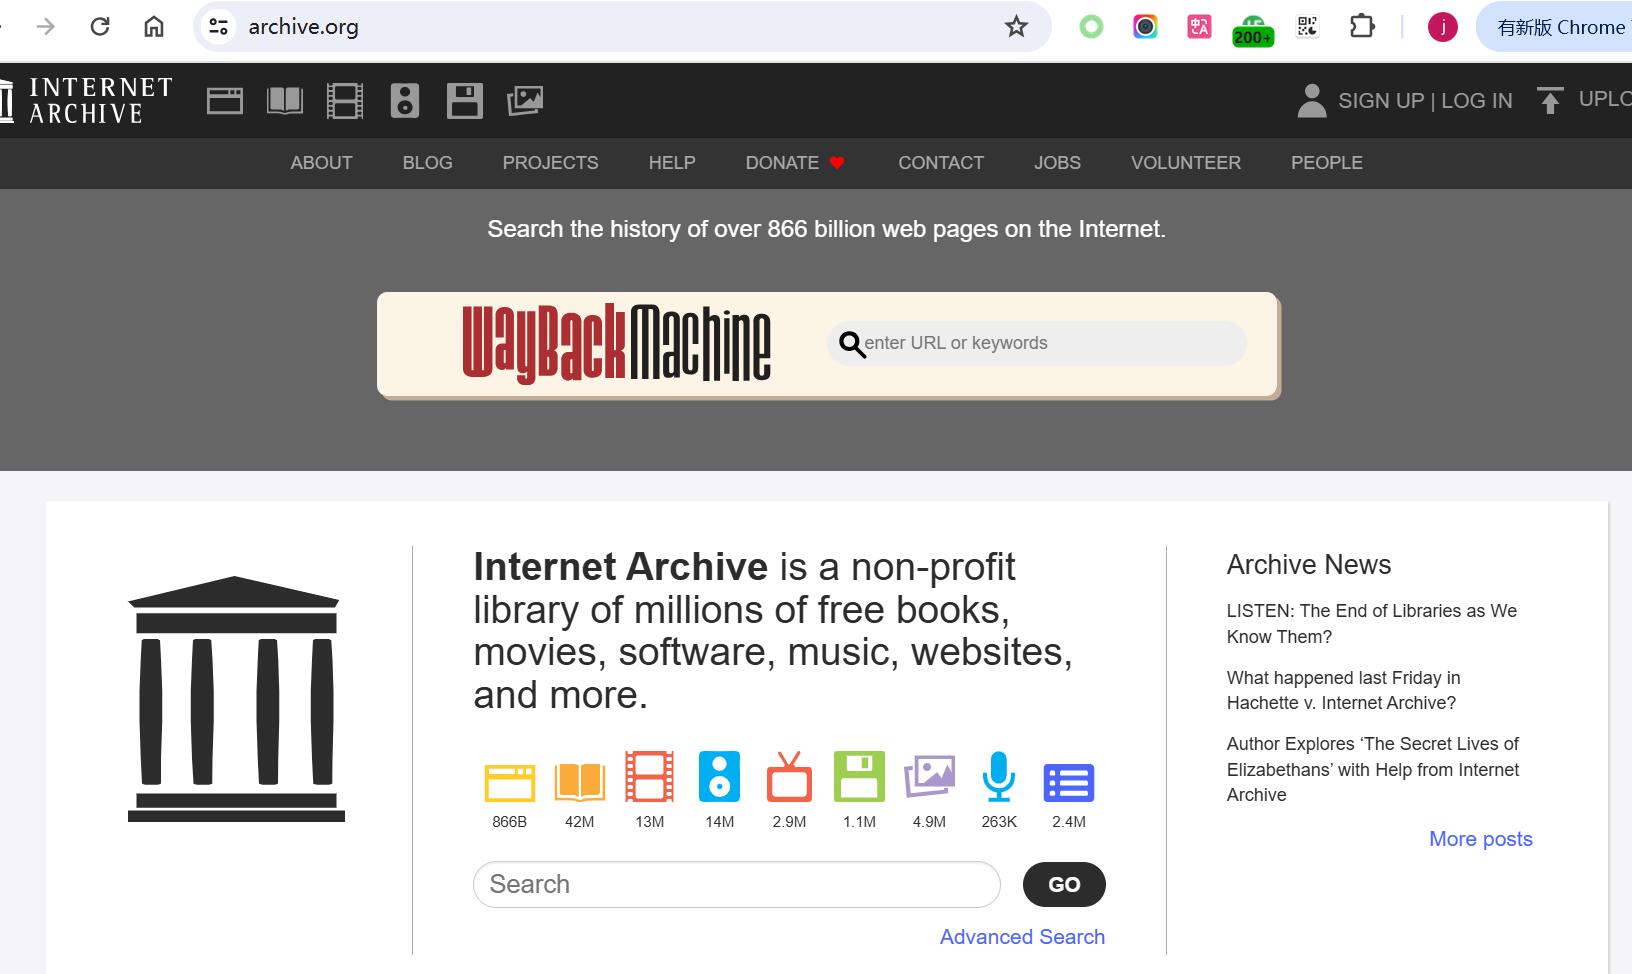Open the PROJECTS menu item
Screen dimensions: 1632x974
[550, 163]
